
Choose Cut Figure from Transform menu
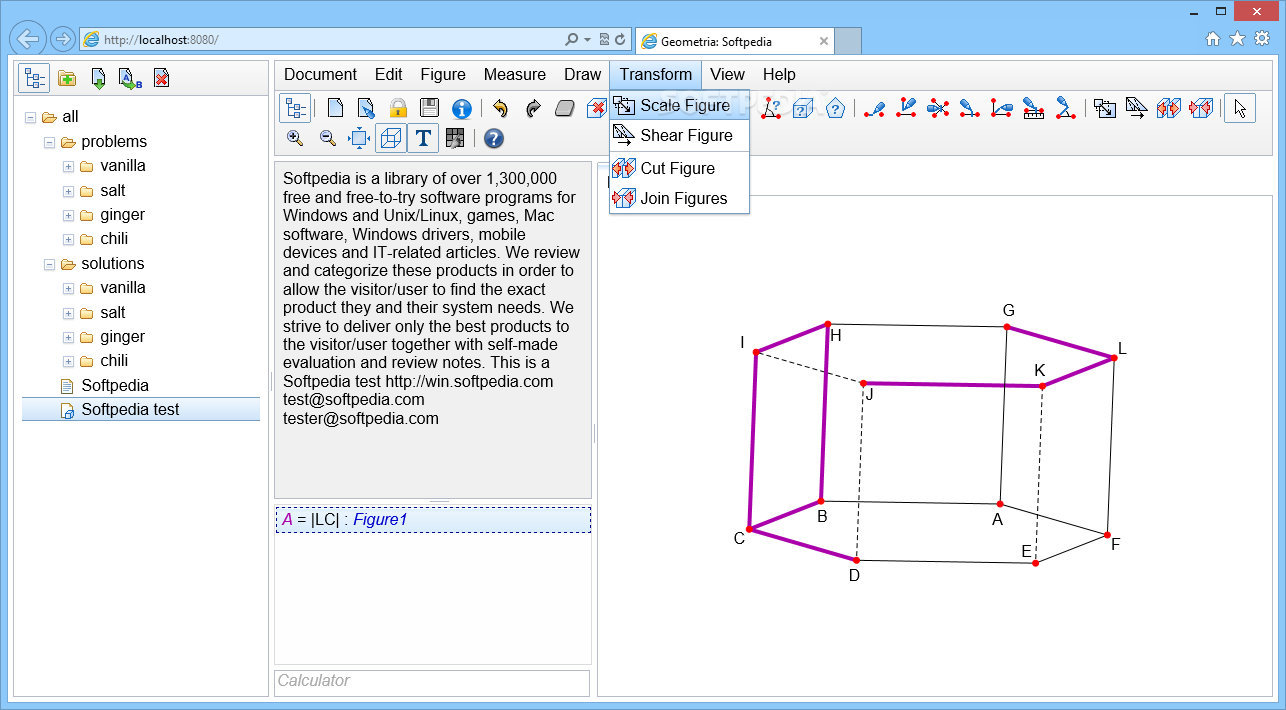[x=679, y=168]
